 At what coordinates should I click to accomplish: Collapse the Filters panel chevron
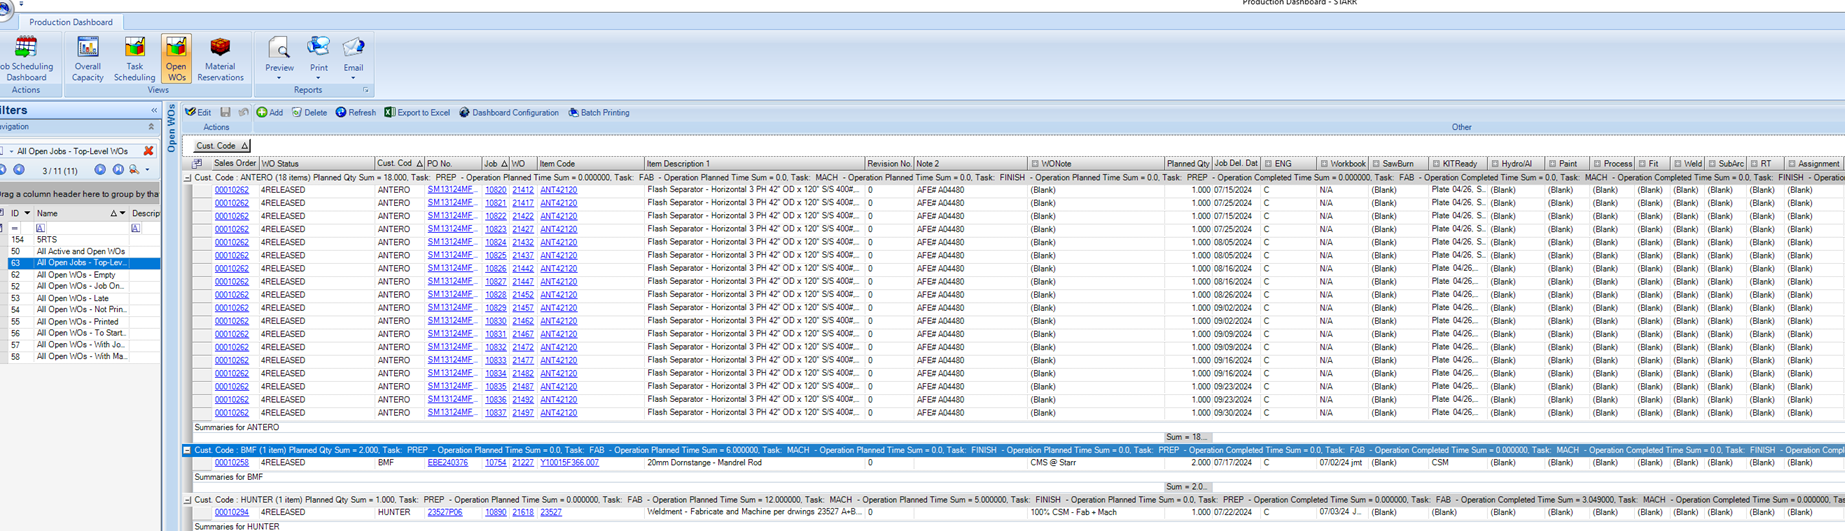[x=154, y=110]
